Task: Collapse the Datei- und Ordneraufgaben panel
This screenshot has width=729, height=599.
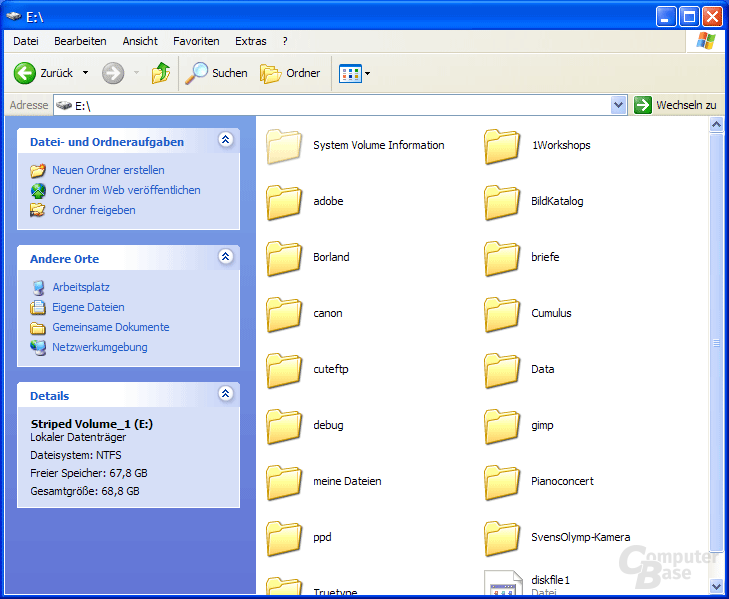Action: 225,140
